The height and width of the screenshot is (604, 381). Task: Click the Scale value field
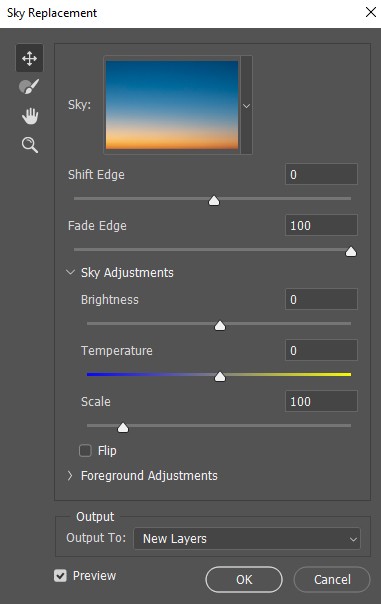coord(321,401)
